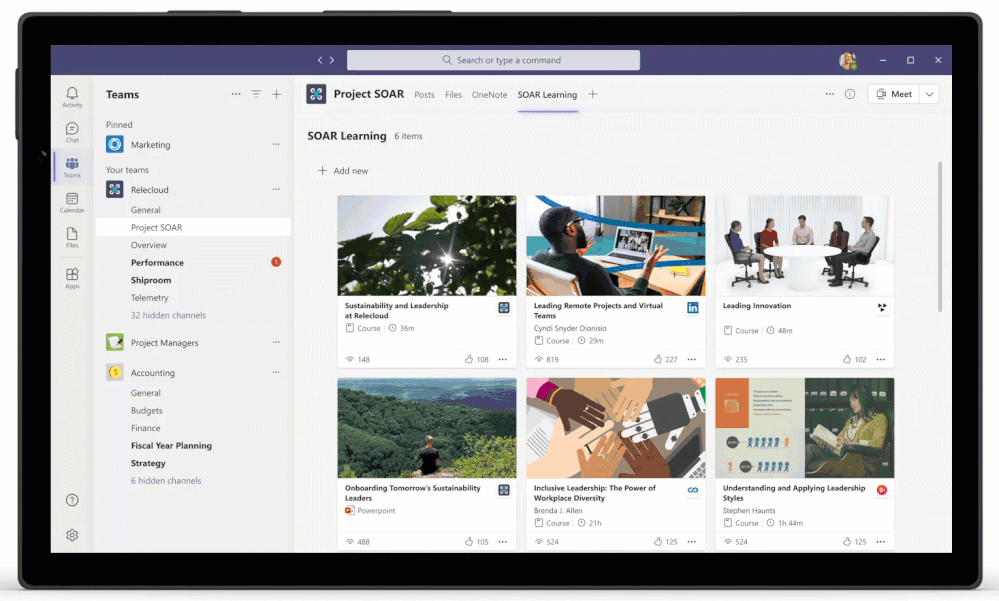Open the Settings gear icon
Screen dimensions: 999x601
point(72,535)
